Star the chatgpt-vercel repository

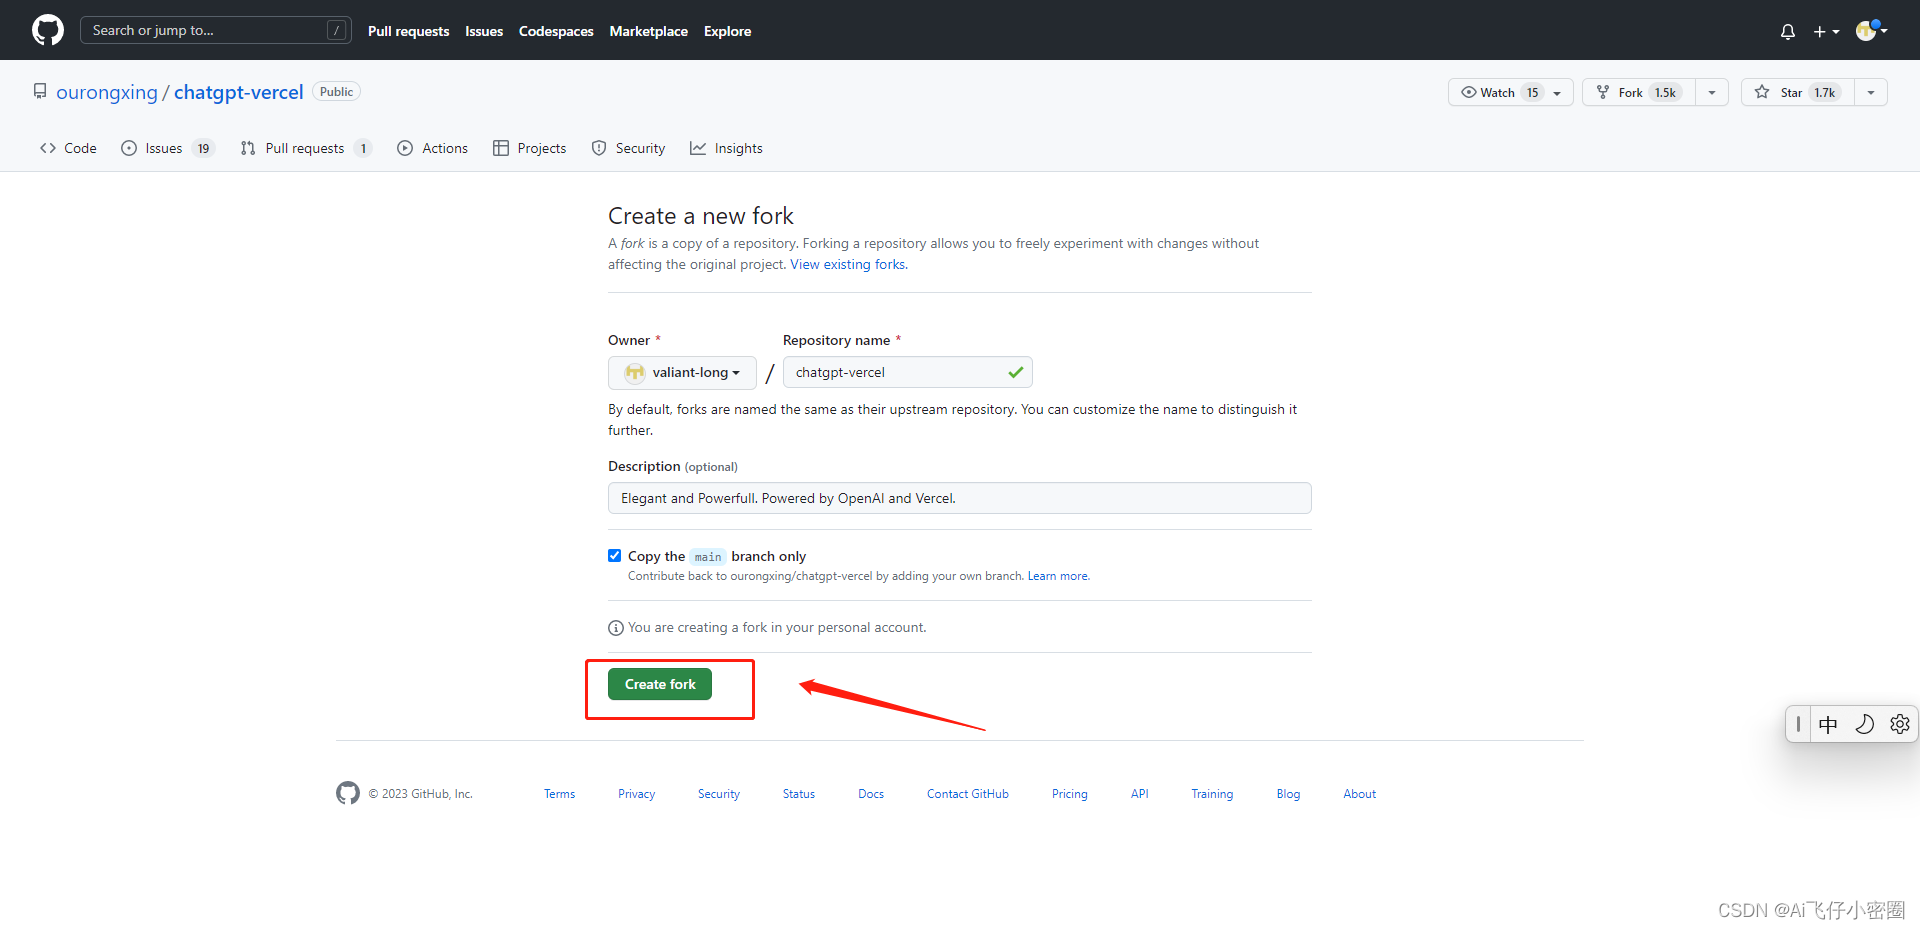point(1798,92)
